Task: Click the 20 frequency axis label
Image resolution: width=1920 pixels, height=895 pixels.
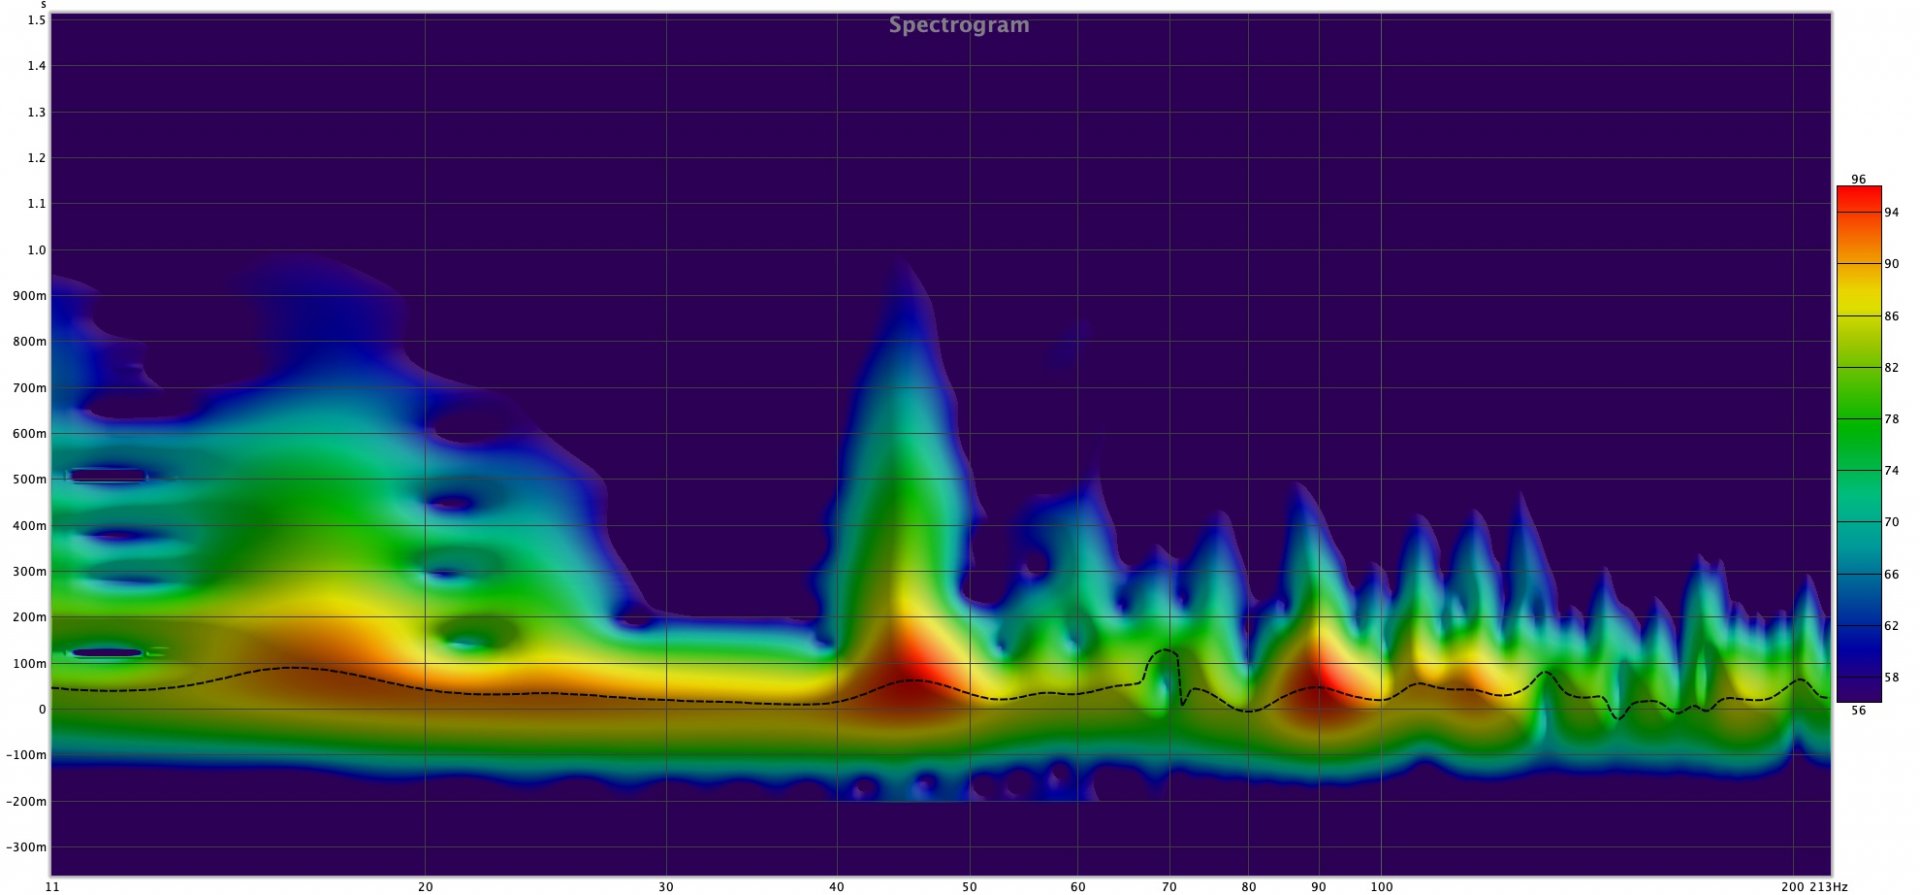Action: point(425,887)
